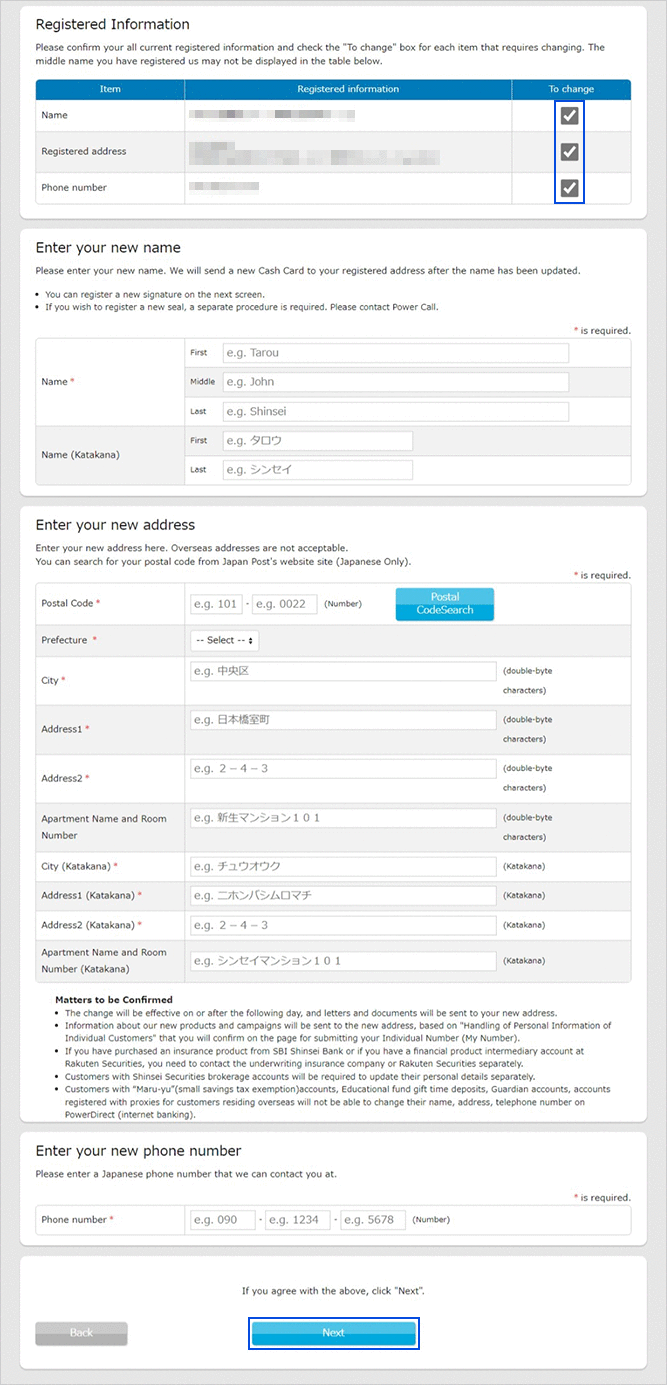This screenshot has height=1385, width=667.
Task: Click the Katakana Last name field
Action: click(317, 470)
